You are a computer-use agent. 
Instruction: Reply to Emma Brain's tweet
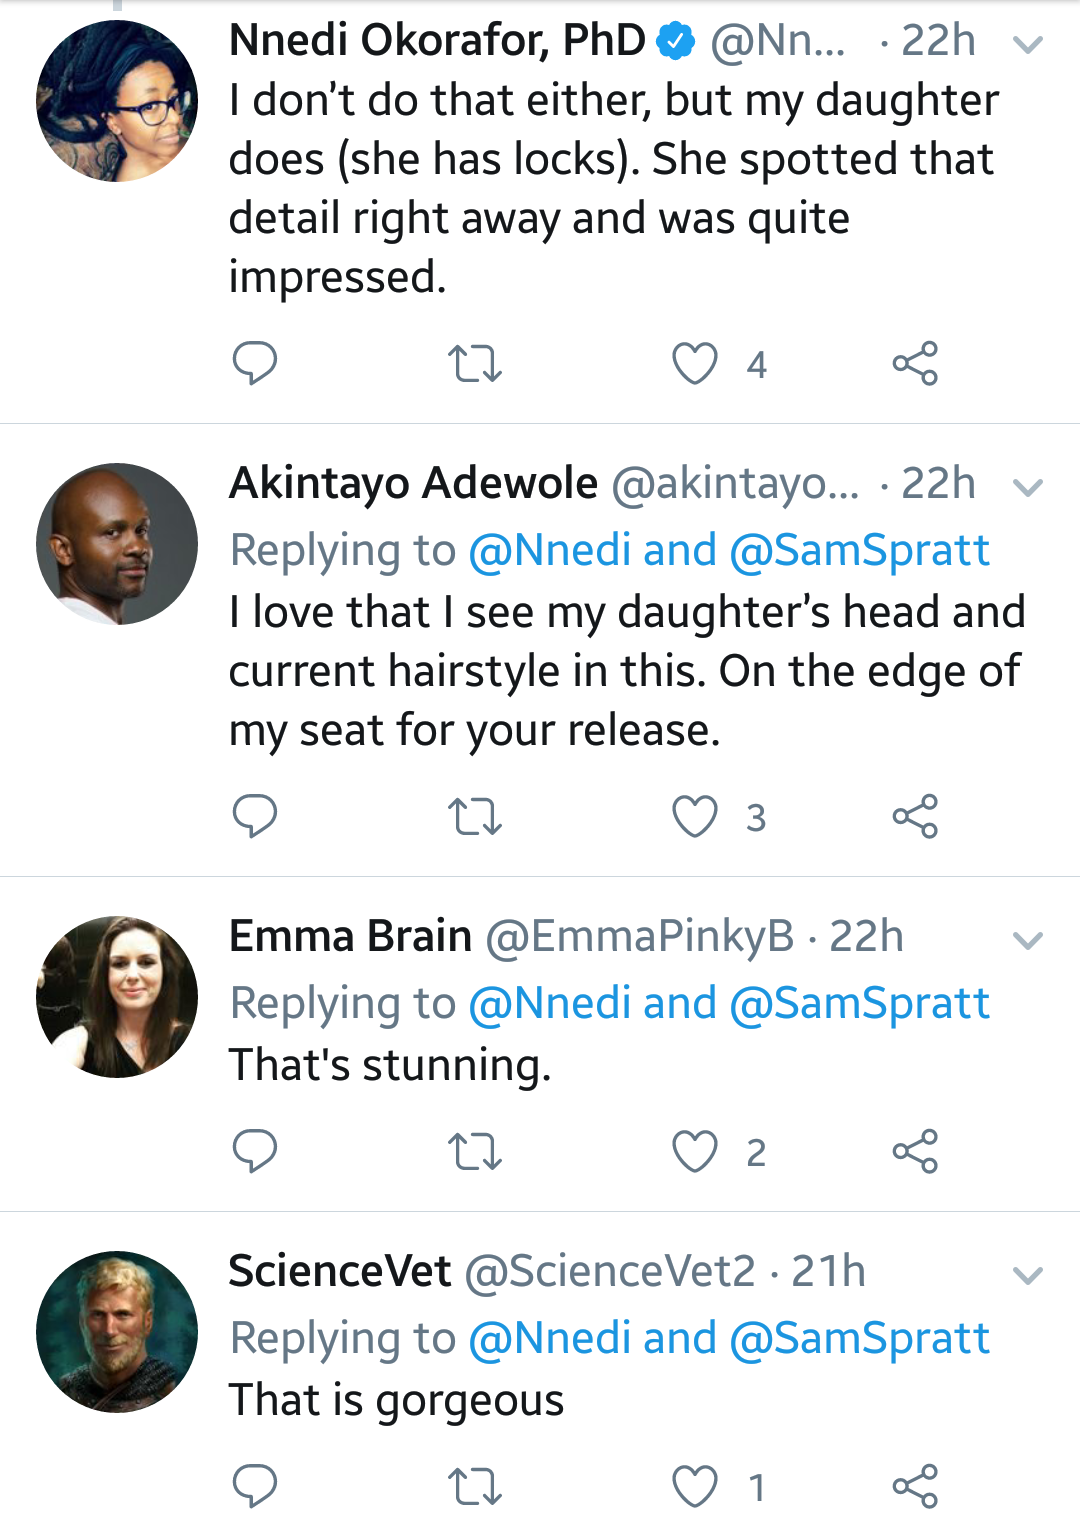click(x=254, y=1151)
